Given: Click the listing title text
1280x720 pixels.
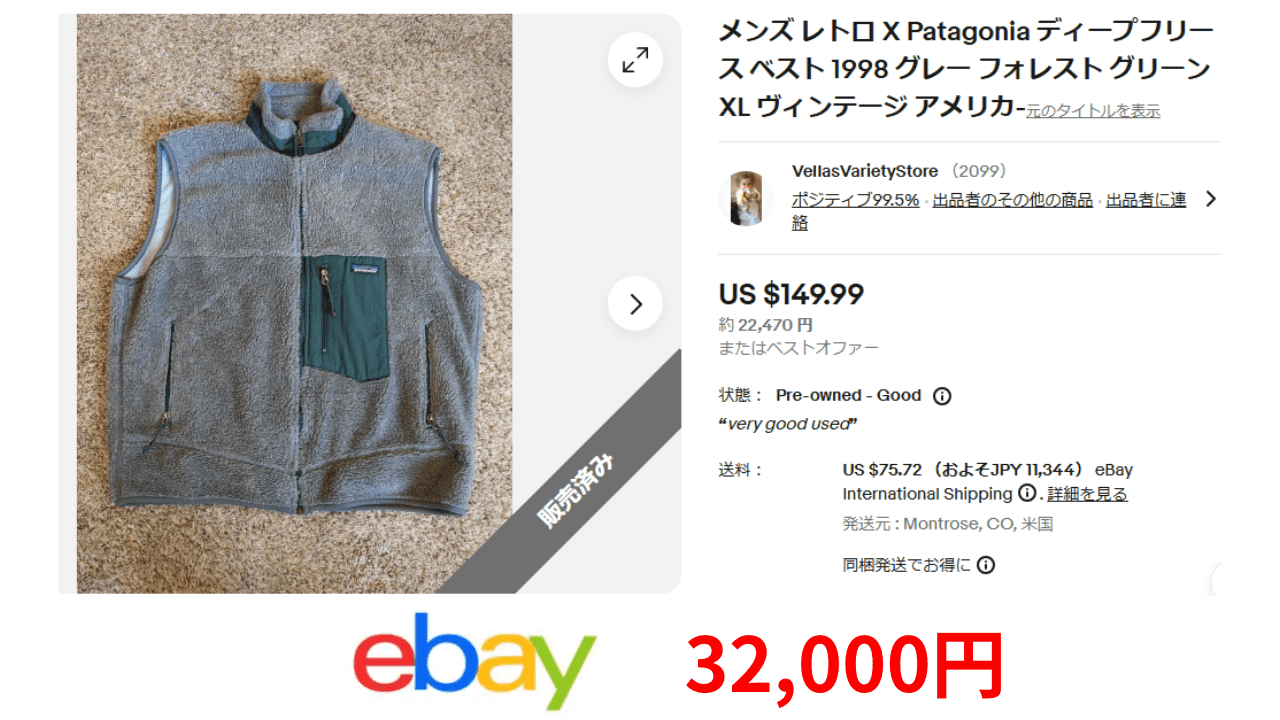Looking at the screenshot, I should click(965, 69).
